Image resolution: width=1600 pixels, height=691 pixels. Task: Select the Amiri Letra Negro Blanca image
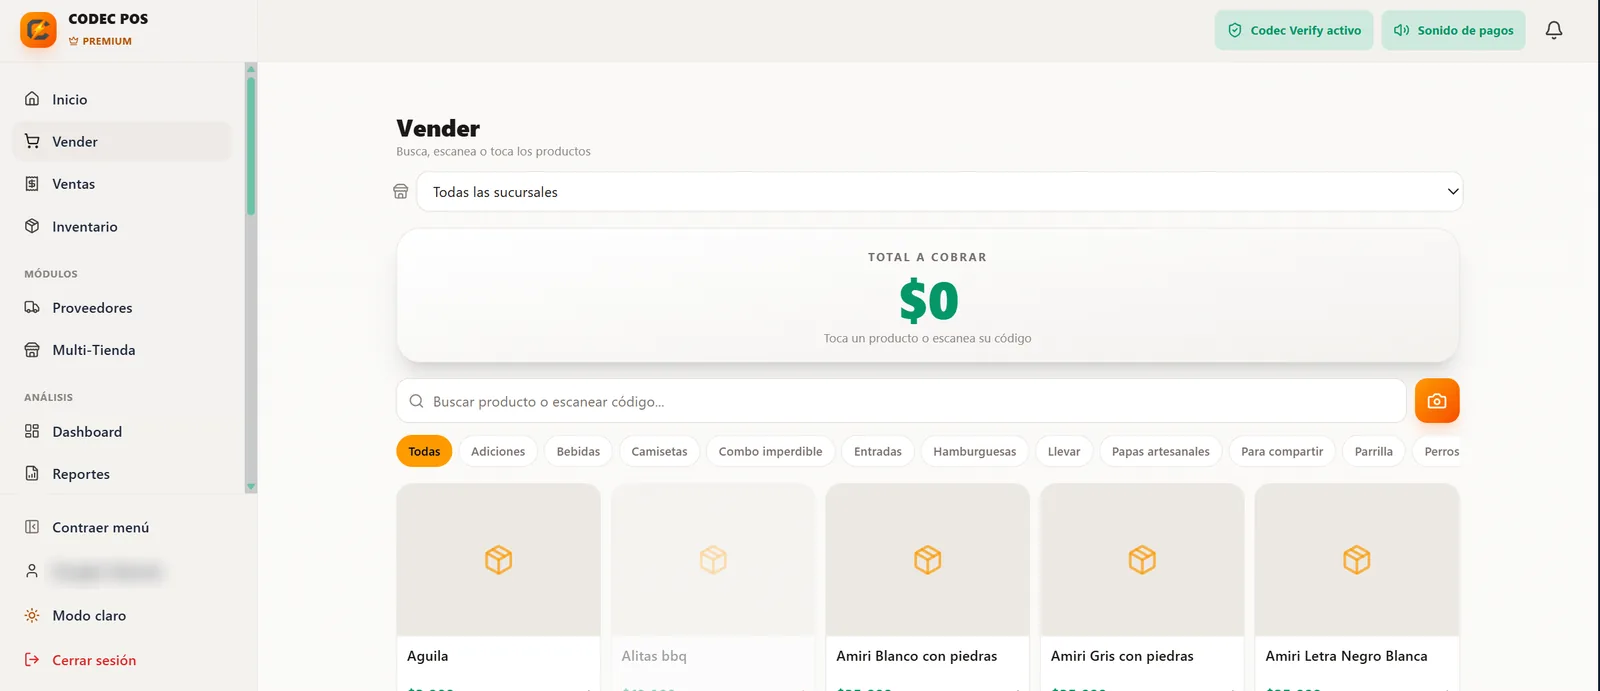[x=1357, y=560]
